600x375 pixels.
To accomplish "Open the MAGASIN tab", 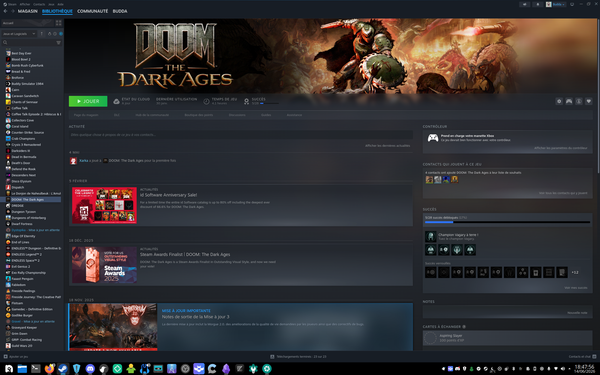I will [28, 11].
